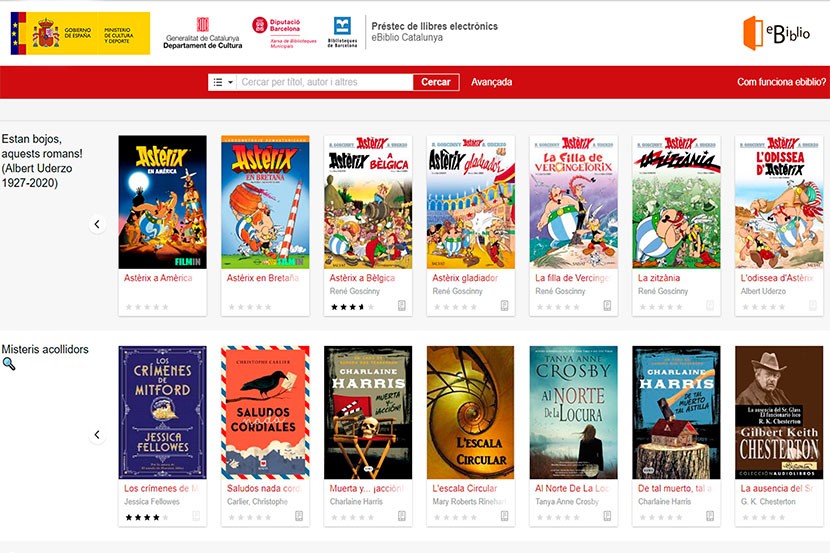
Task: Click ebook icon on L'odissea d'Astèrix card
Action: (x=813, y=306)
